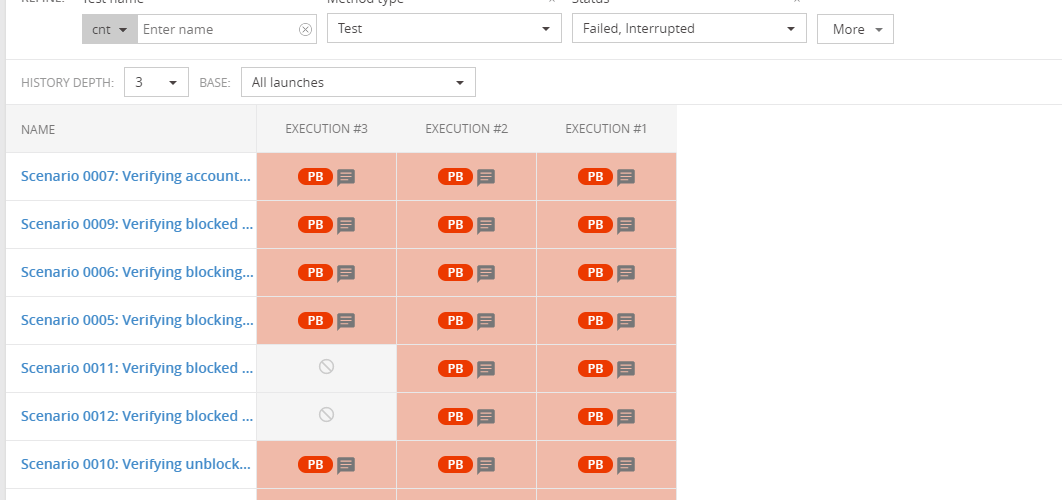Open comment icon for Scenario 0005 Execution #2

486,322
